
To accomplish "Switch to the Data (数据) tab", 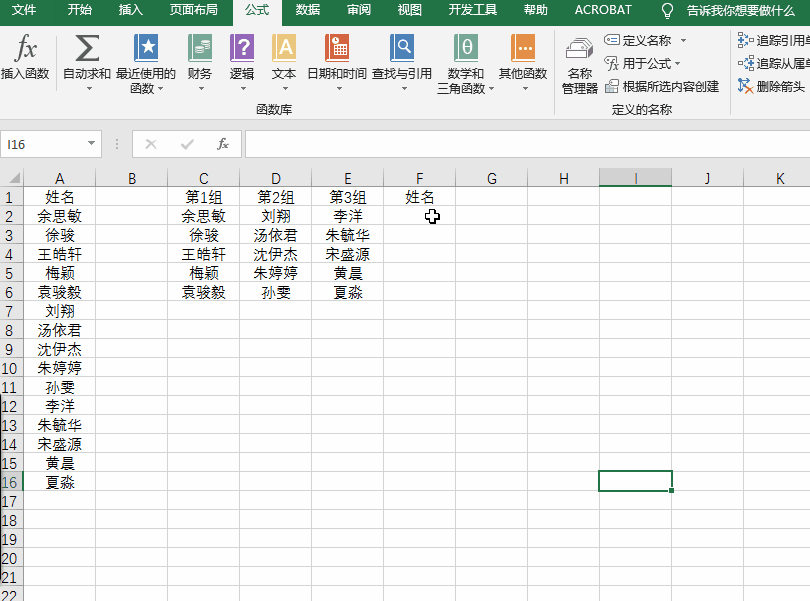I will (x=308, y=10).
